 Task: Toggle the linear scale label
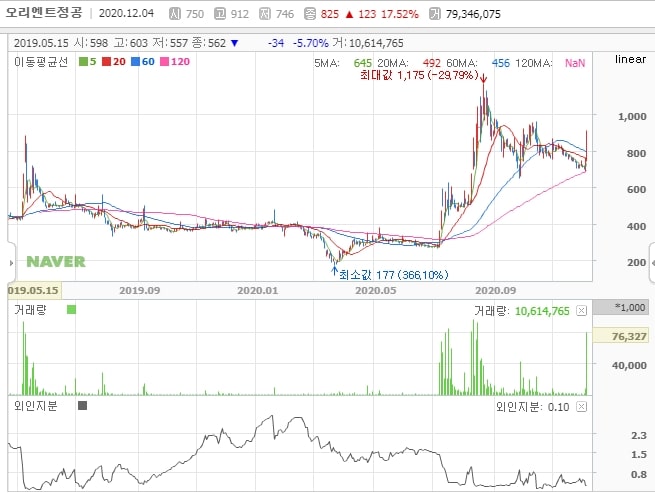click(630, 59)
